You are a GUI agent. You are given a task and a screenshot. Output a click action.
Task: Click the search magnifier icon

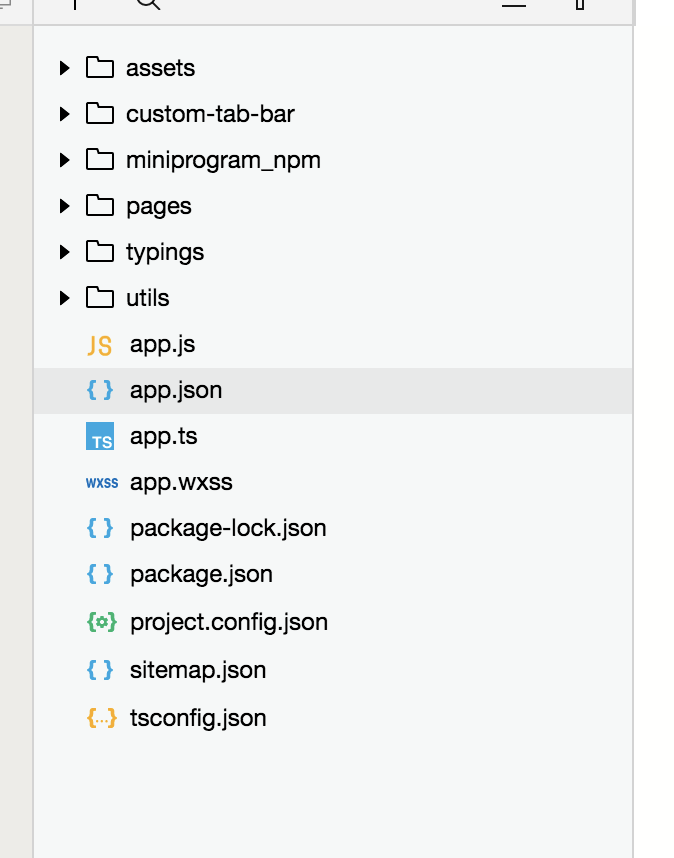[148, 3]
